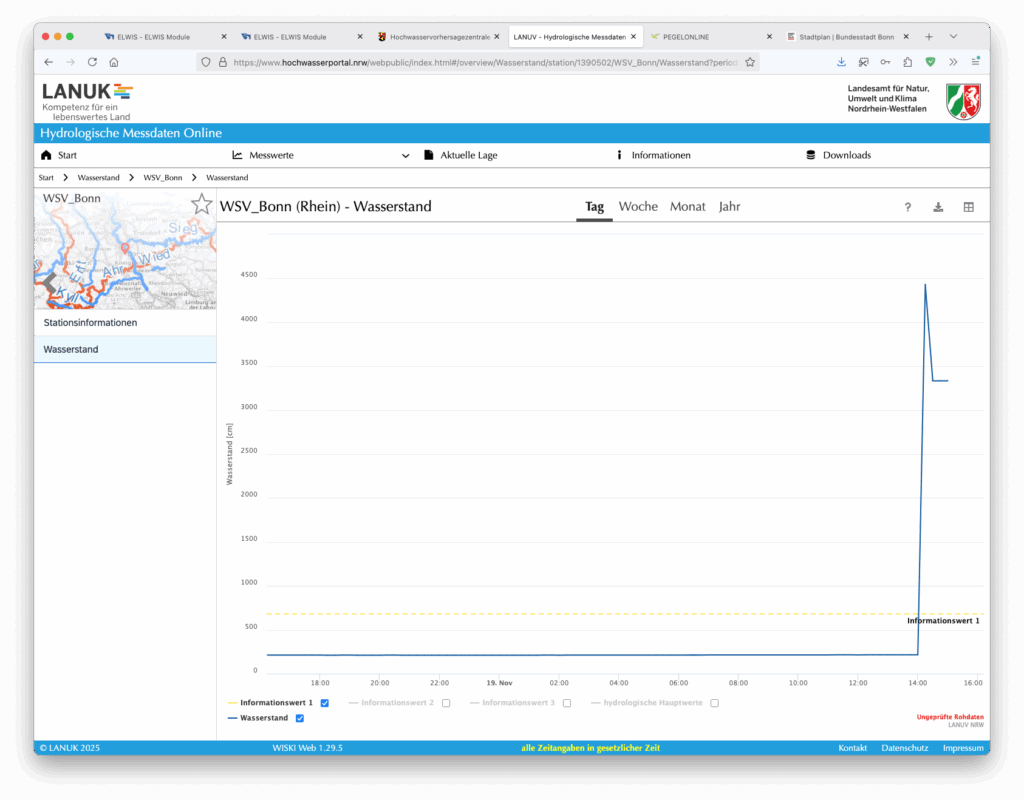Open the browser application menu

click(x=975, y=62)
